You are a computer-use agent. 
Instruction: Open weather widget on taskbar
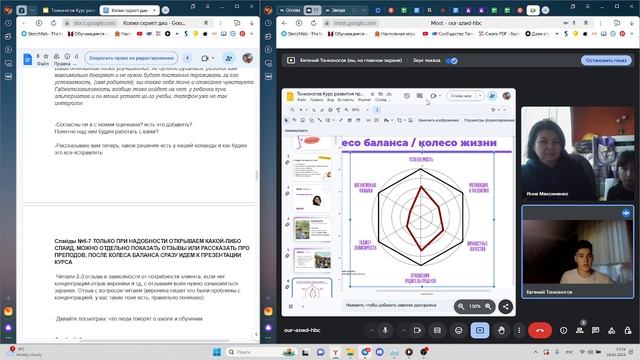click(x=25, y=352)
